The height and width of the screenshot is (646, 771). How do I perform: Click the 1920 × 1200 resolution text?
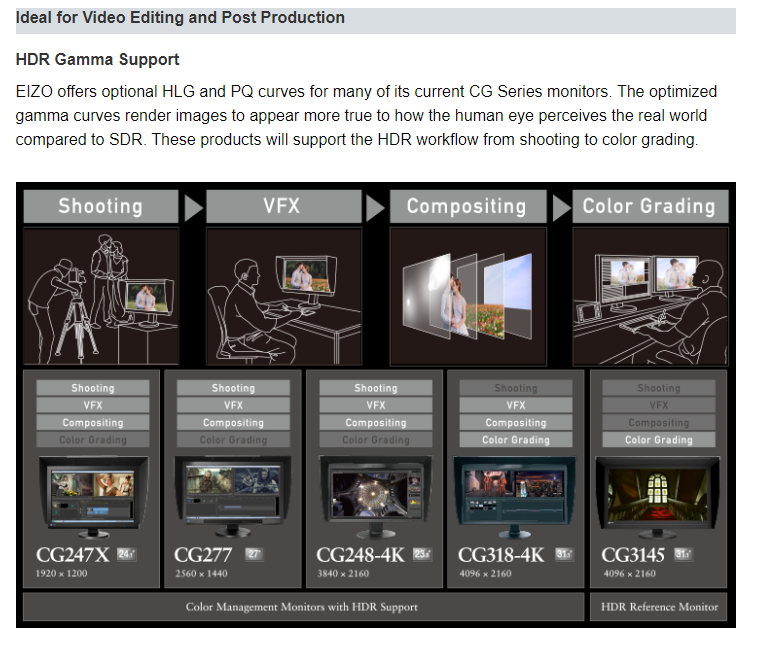coord(61,573)
